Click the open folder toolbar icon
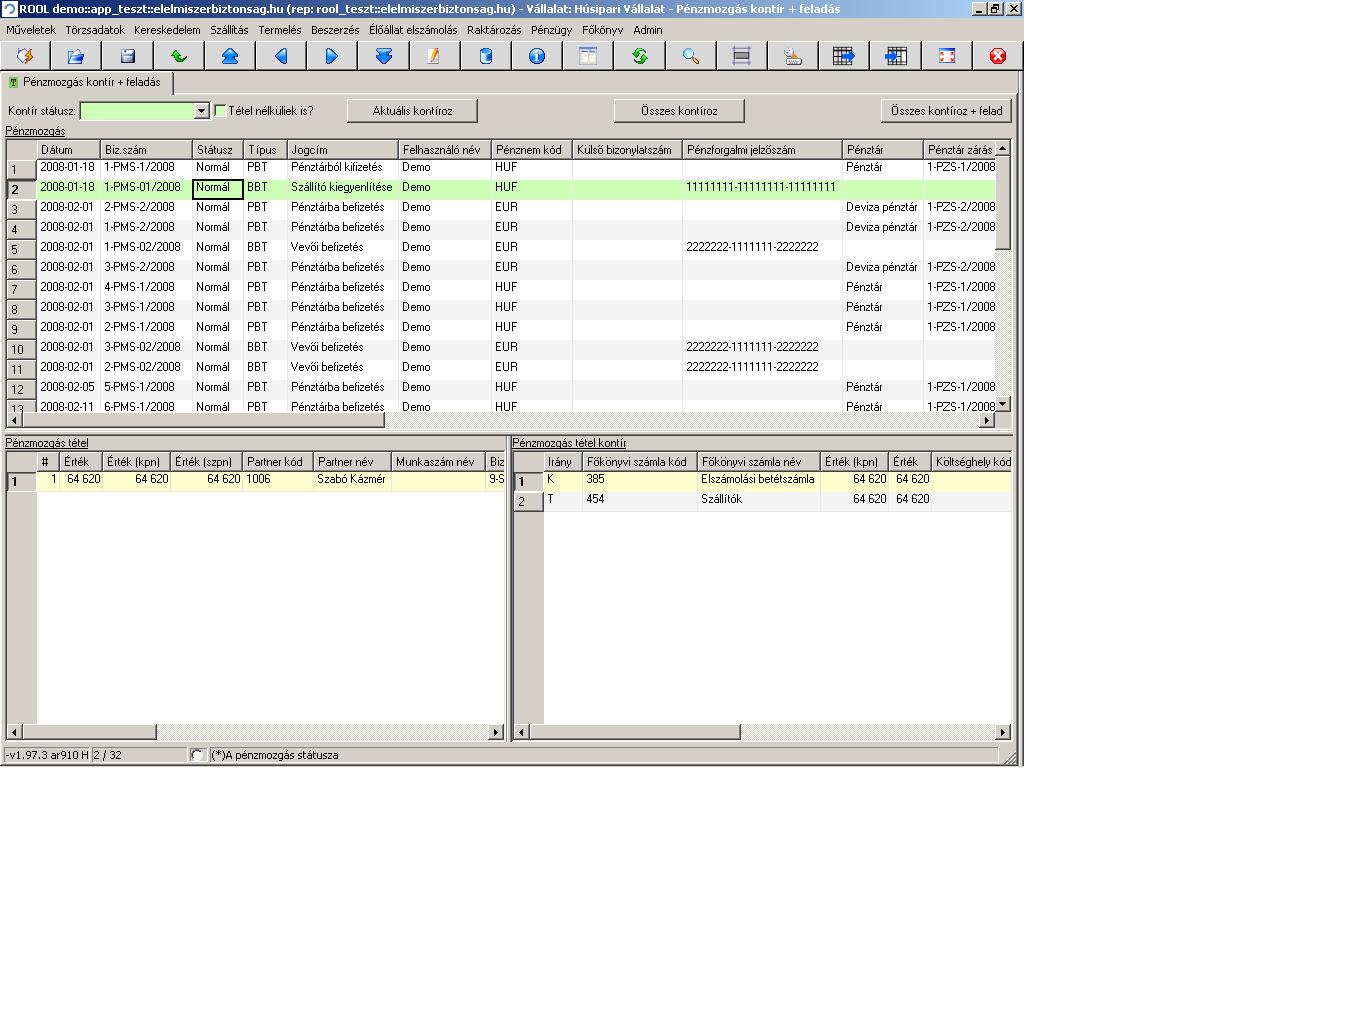The height and width of the screenshot is (1012, 1348). click(x=76, y=56)
